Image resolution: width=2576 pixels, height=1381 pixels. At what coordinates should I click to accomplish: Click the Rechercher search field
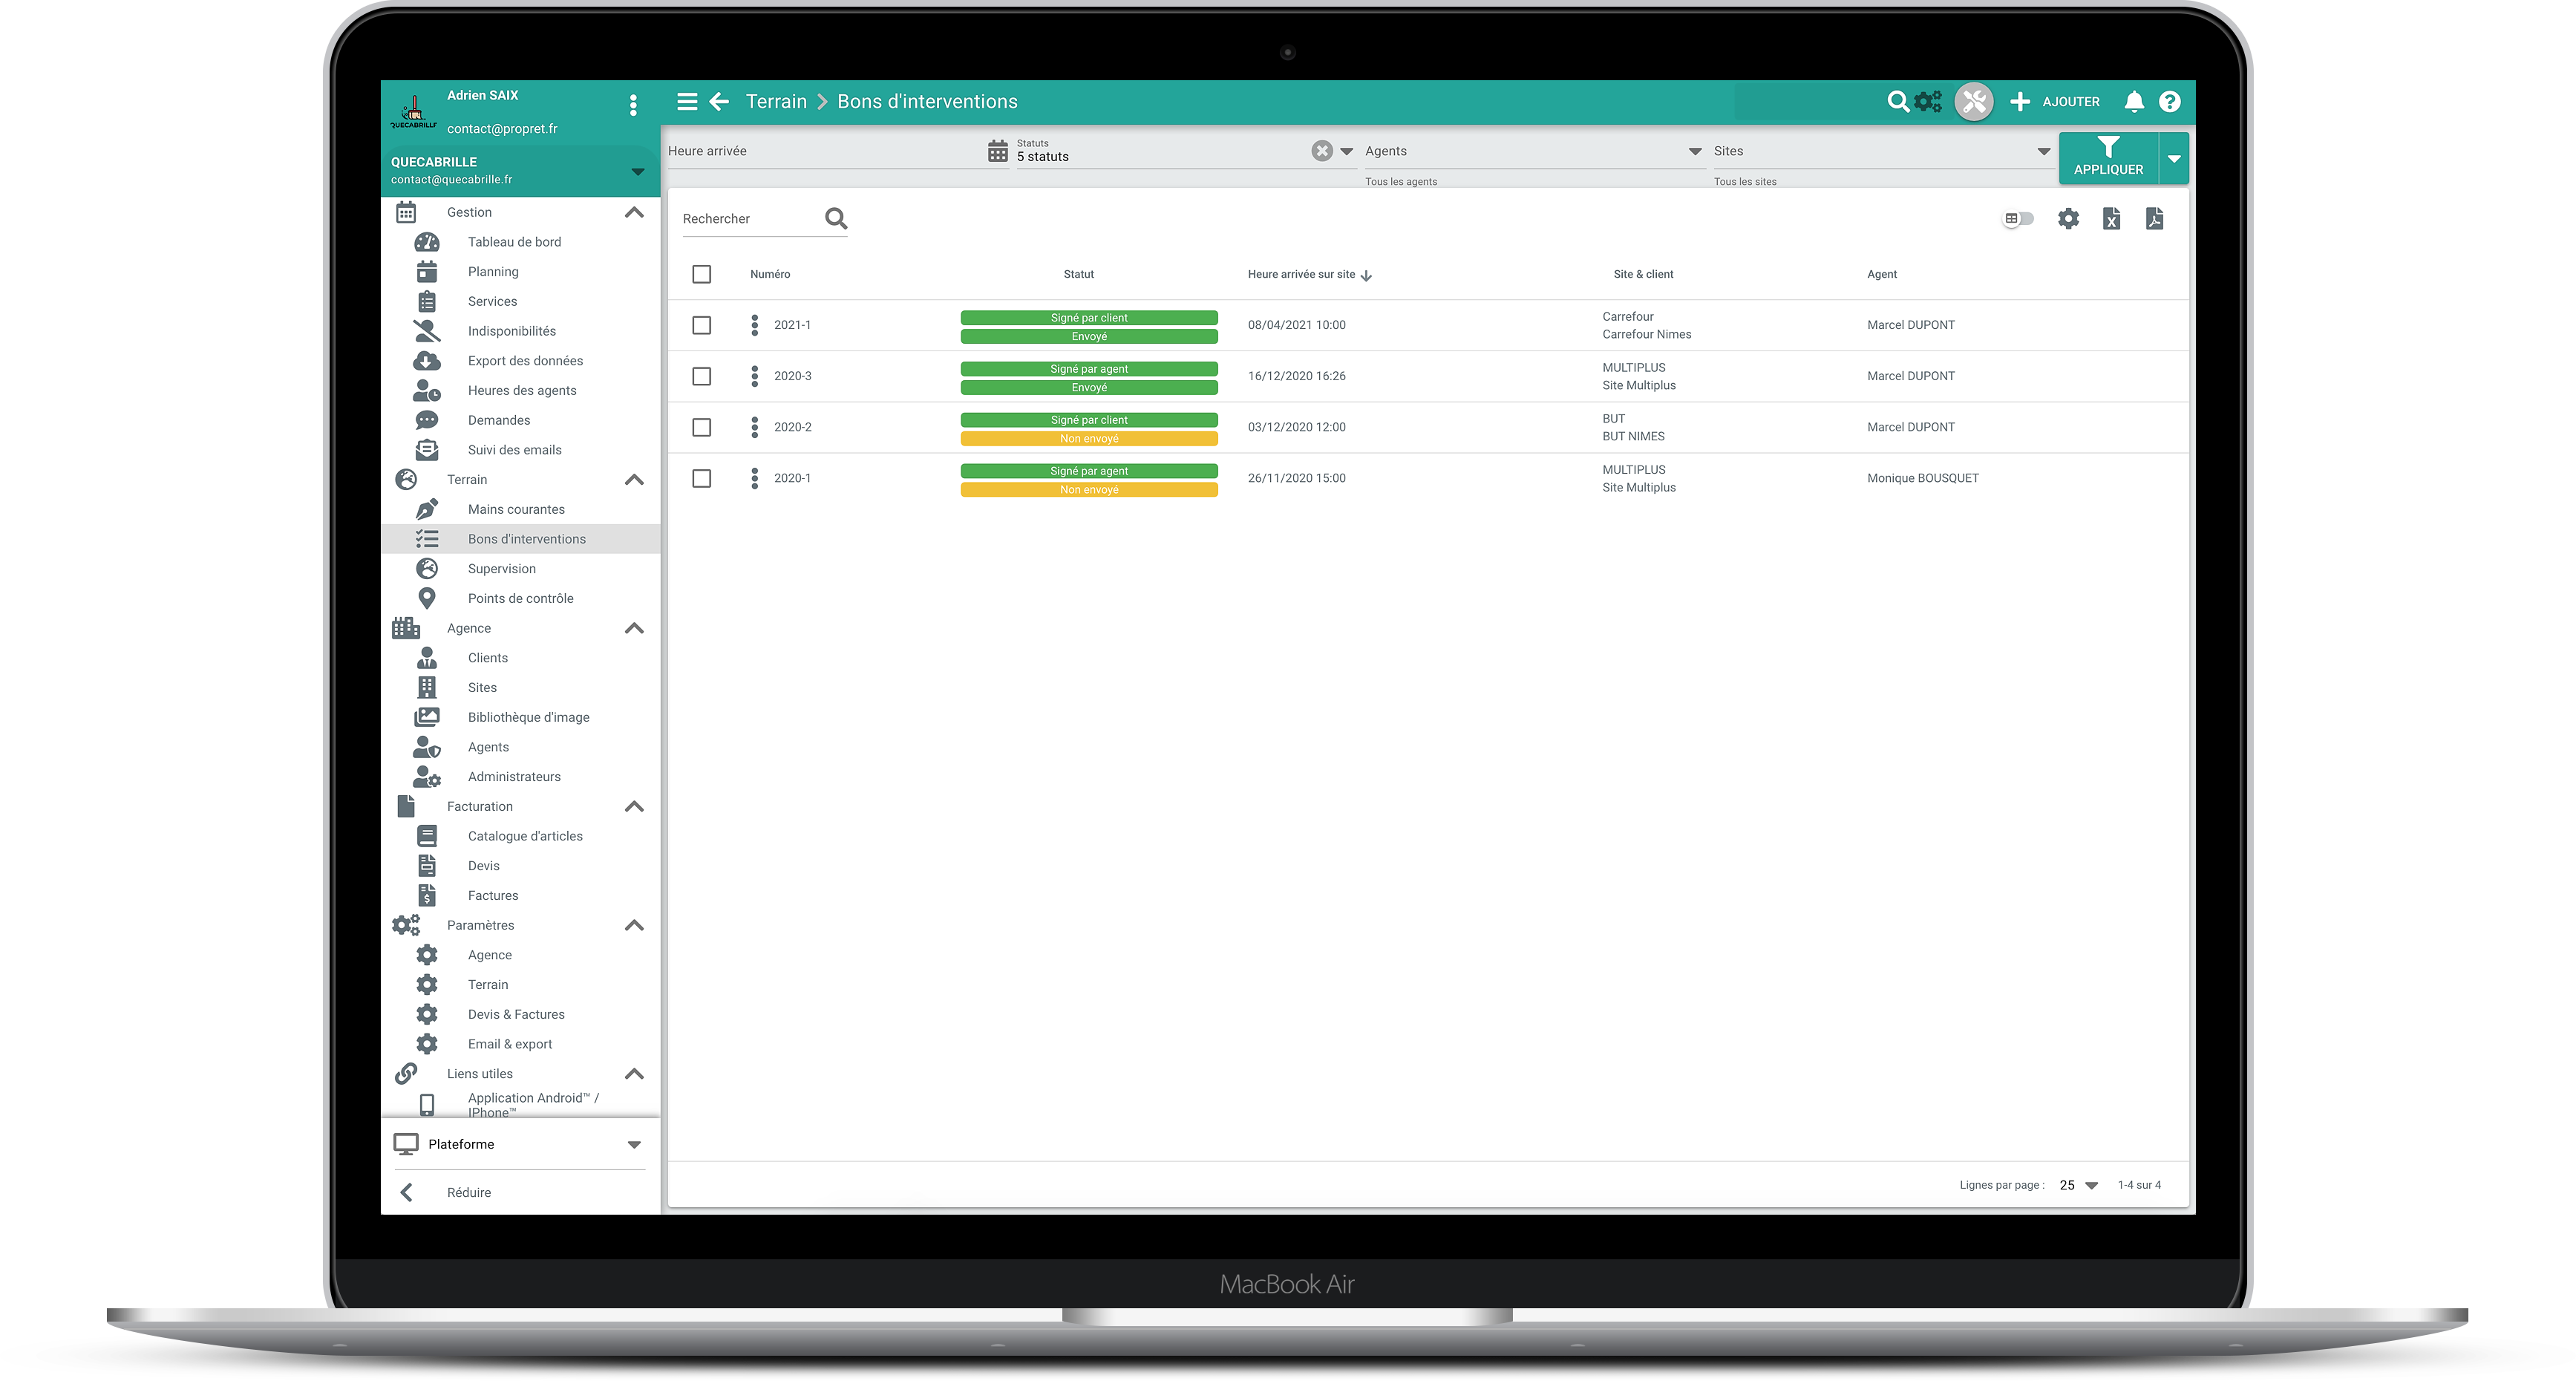pyautogui.click(x=748, y=219)
